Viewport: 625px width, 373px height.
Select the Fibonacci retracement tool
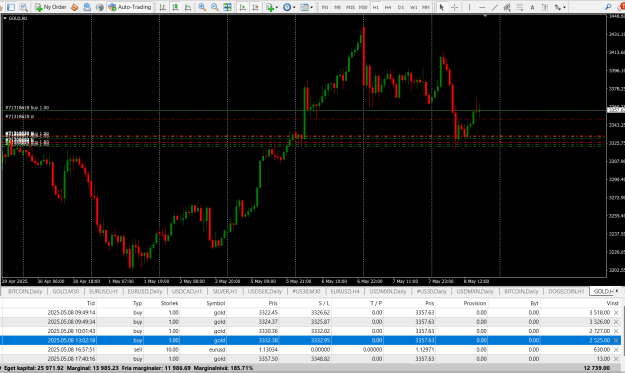click(x=519, y=7)
